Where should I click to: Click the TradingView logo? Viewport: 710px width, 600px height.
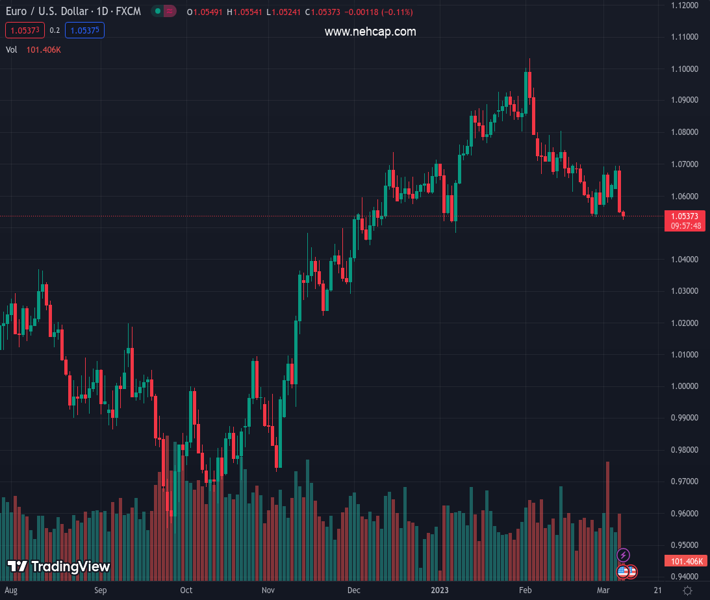coord(59,566)
